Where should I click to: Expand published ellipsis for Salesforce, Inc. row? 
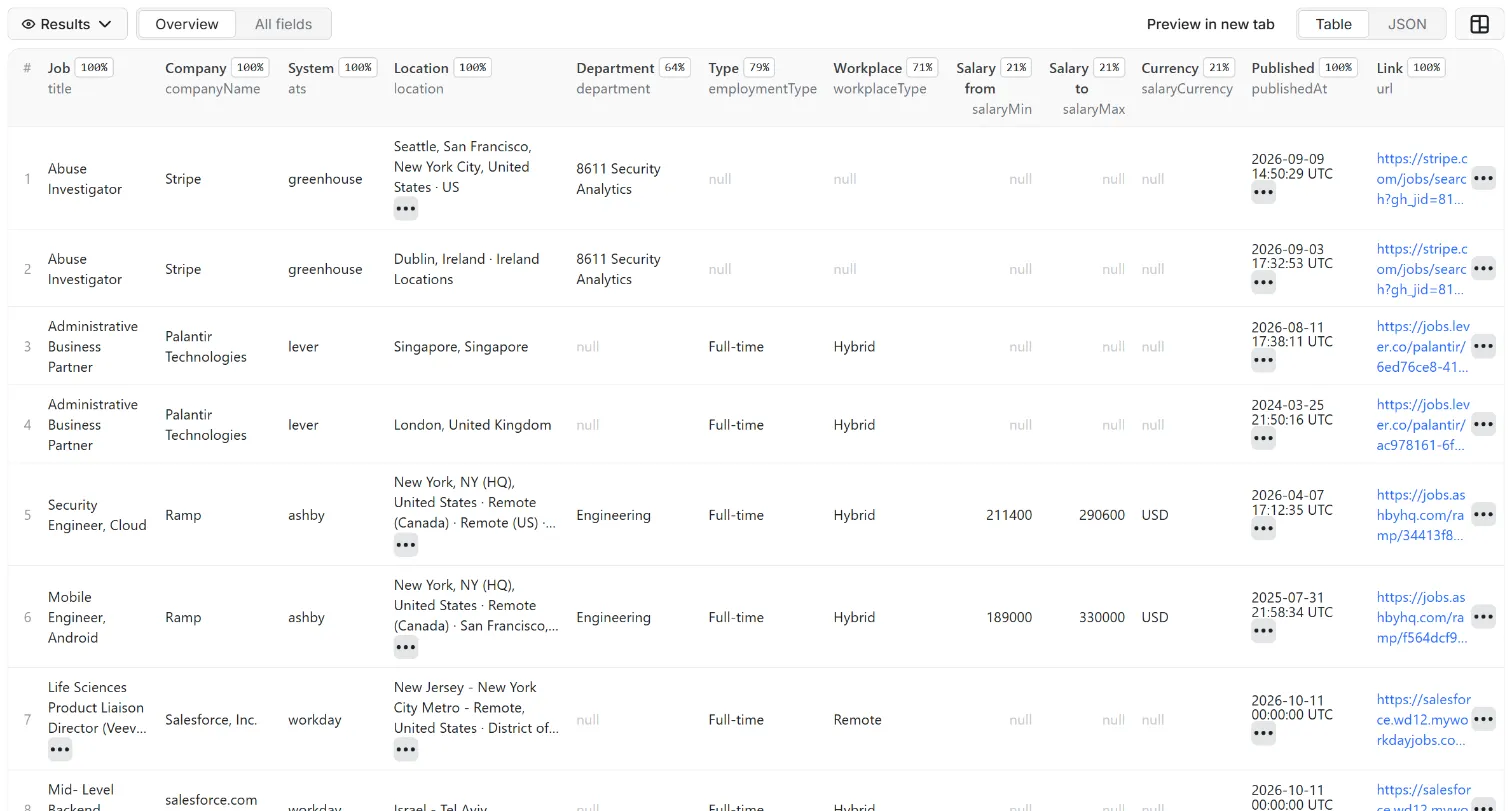pyautogui.click(x=1263, y=735)
